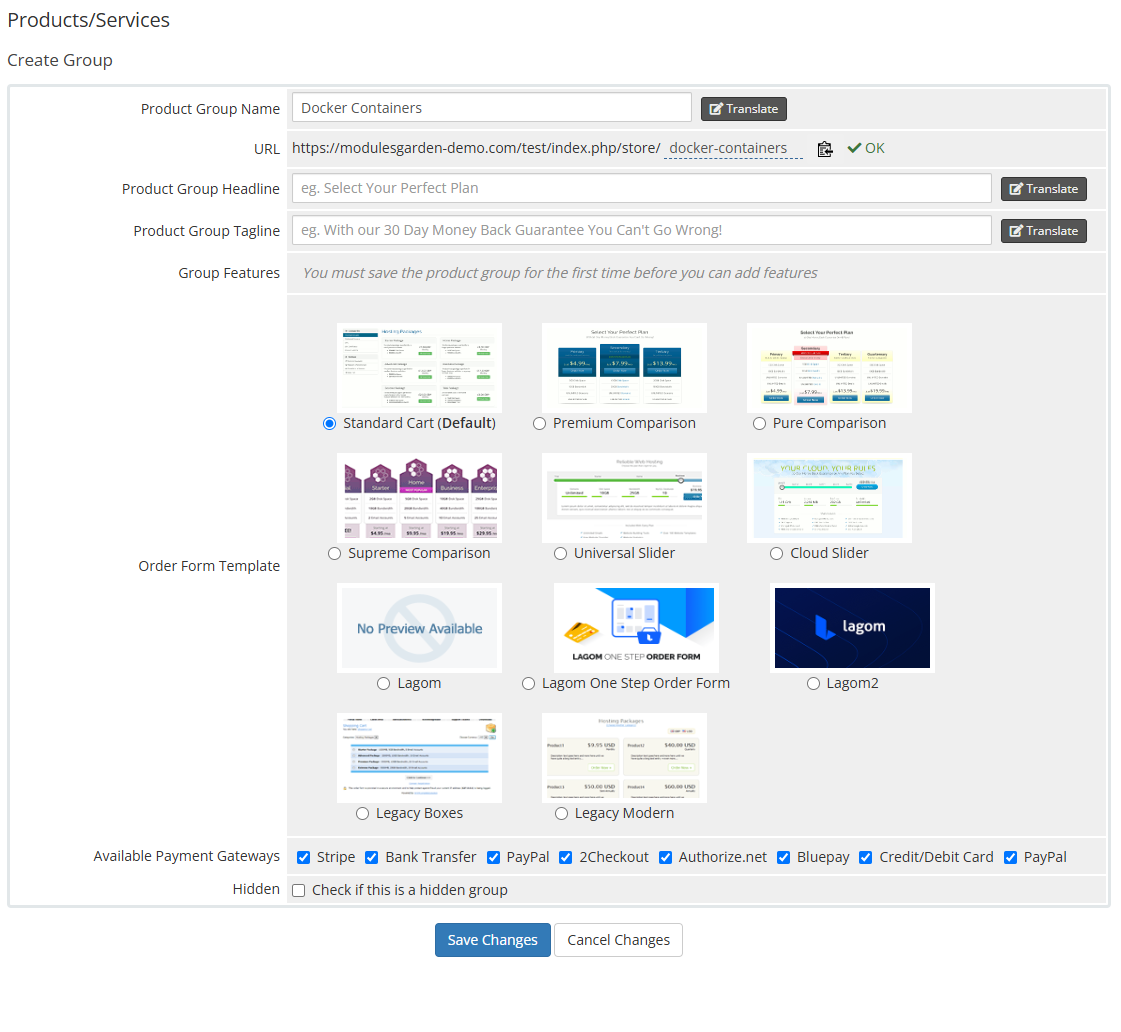Select the Lagom radio button
Image resolution: width=1121 pixels, height=1032 pixels.
coord(384,684)
